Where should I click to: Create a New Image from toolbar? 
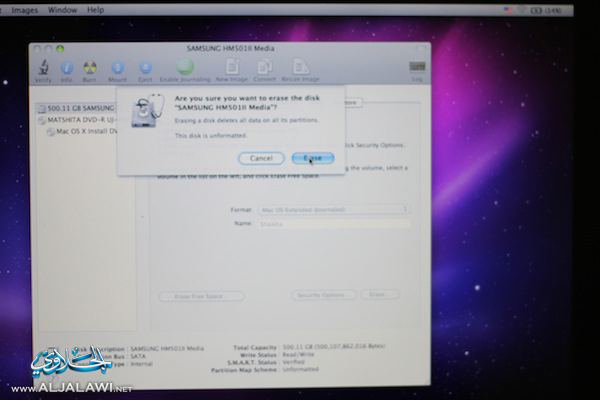coord(232,67)
